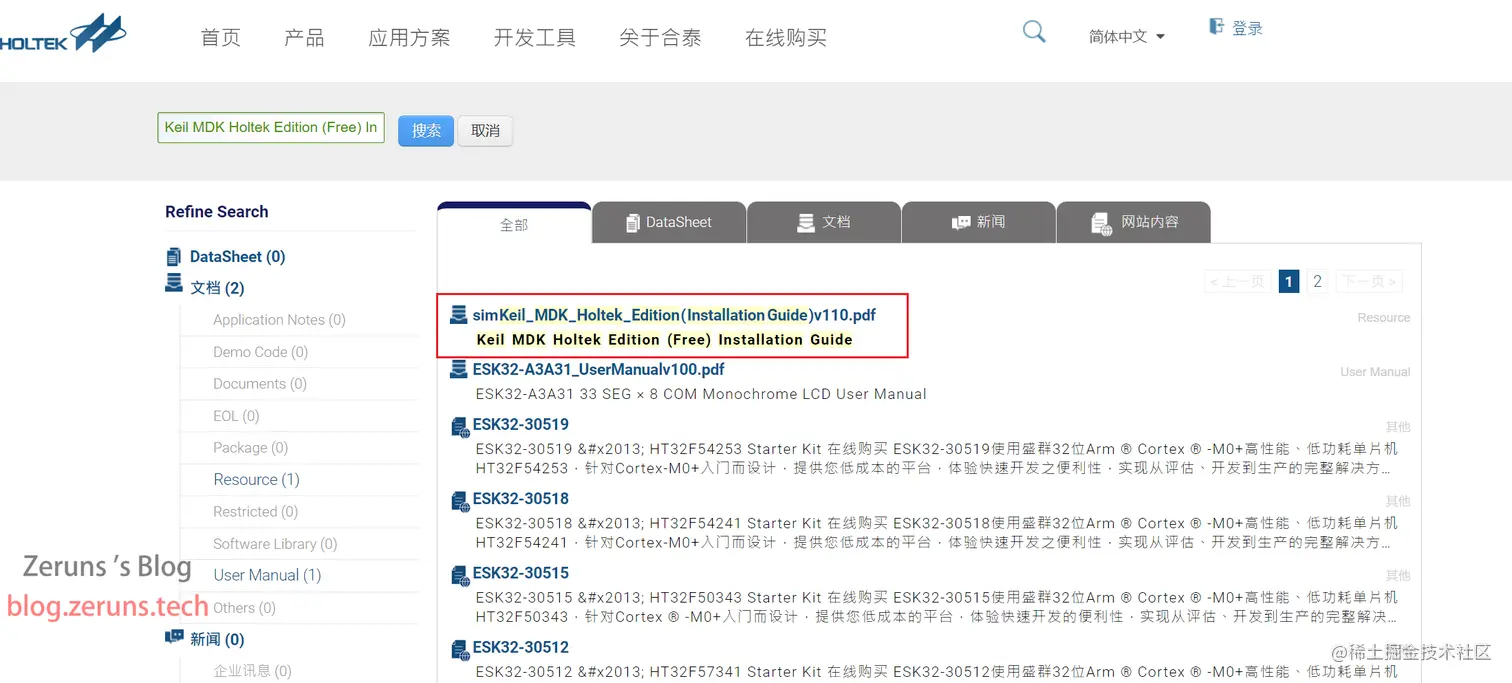This screenshot has height=683, width=1512.
Task: Focus the Keil MDK search input
Action: click(x=271, y=128)
